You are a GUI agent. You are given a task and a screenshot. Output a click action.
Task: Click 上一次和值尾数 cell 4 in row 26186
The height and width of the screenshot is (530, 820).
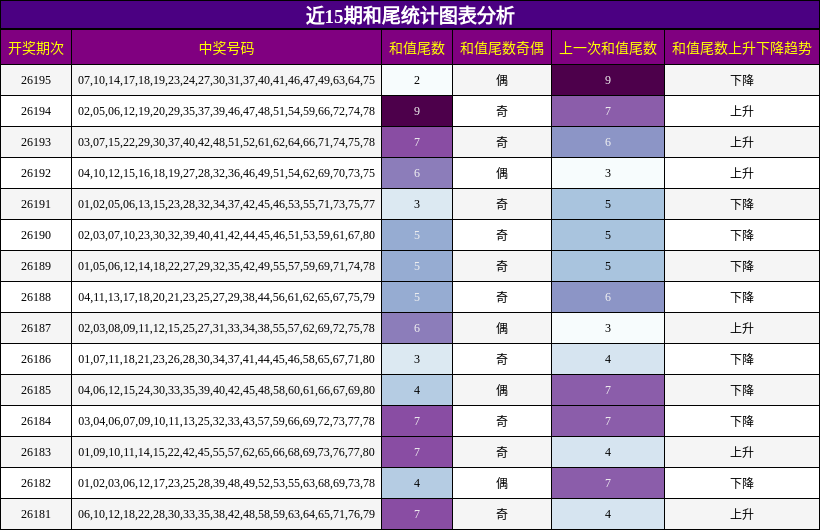[608, 359]
